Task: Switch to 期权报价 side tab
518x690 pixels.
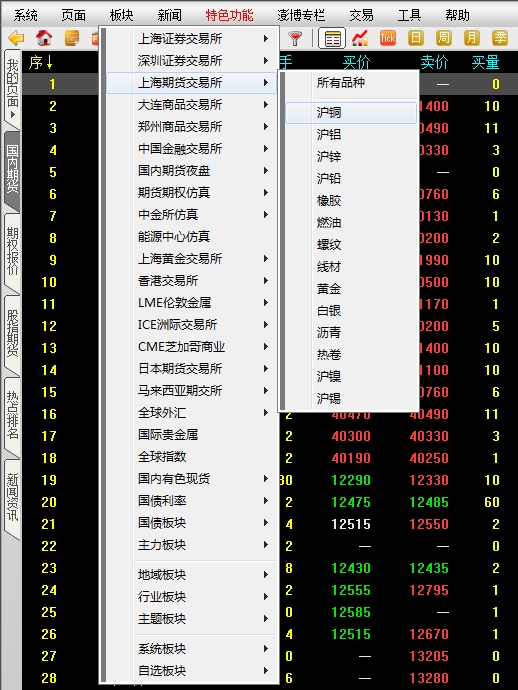Action: tap(12, 252)
